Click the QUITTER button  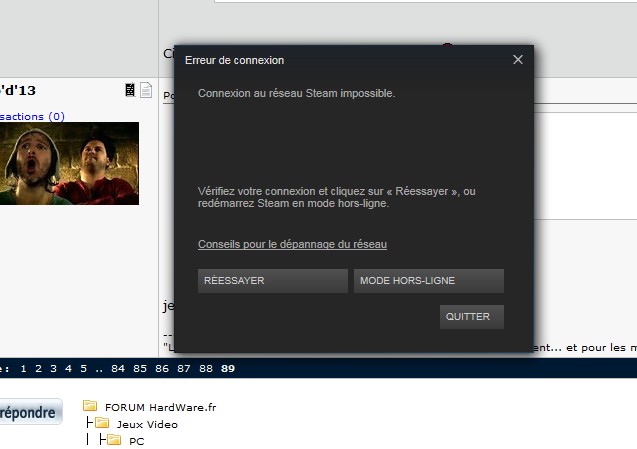tap(472, 317)
